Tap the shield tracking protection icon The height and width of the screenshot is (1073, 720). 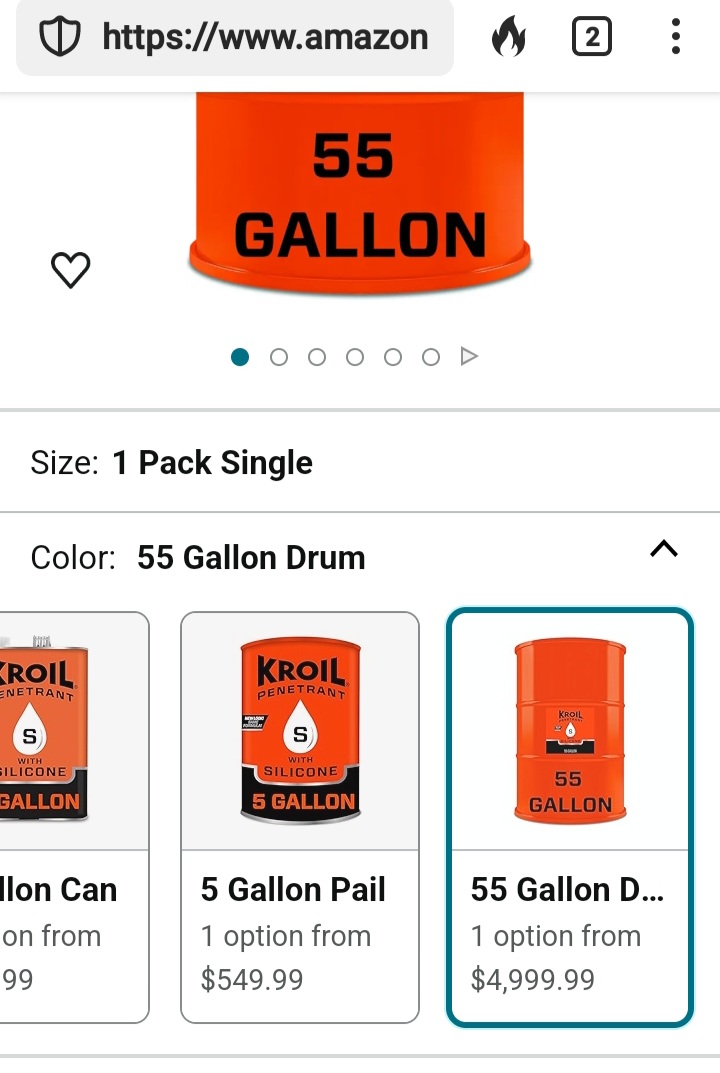point(58,38)
